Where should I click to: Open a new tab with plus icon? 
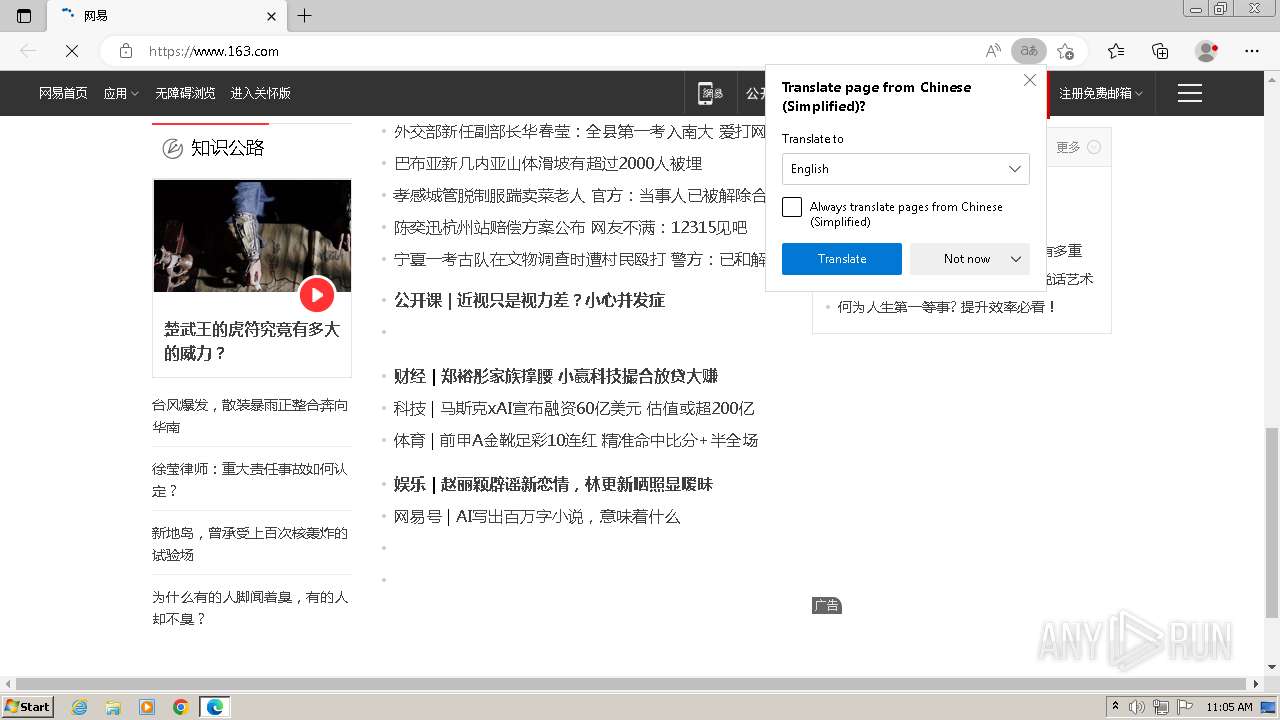point(305,16)
